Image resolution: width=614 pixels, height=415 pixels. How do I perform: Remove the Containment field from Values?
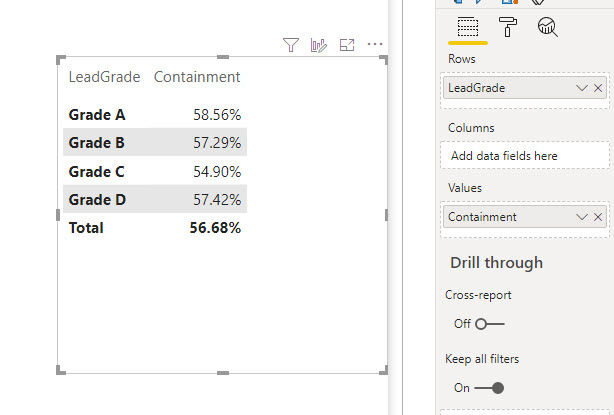point(598,217)
